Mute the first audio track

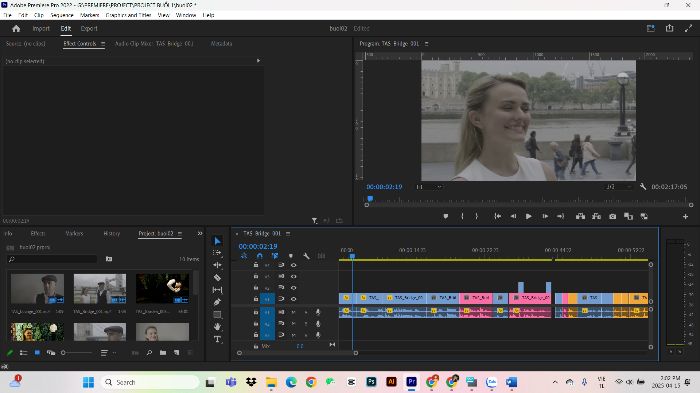(293, 312)
